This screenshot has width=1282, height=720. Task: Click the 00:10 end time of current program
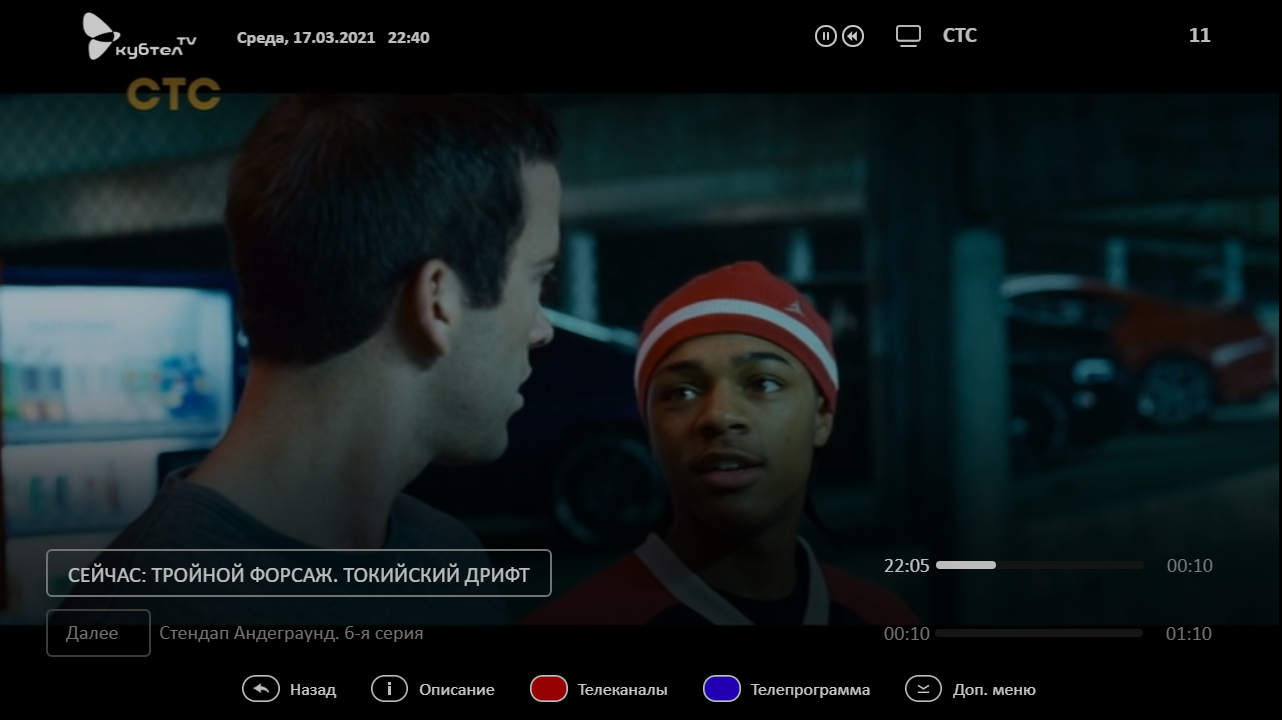pyautogui.click(x=1189, y=566)
